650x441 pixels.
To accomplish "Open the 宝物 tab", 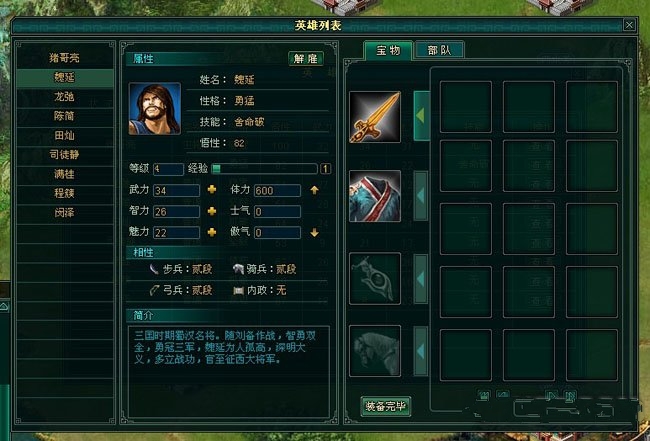I will (388, 51).
